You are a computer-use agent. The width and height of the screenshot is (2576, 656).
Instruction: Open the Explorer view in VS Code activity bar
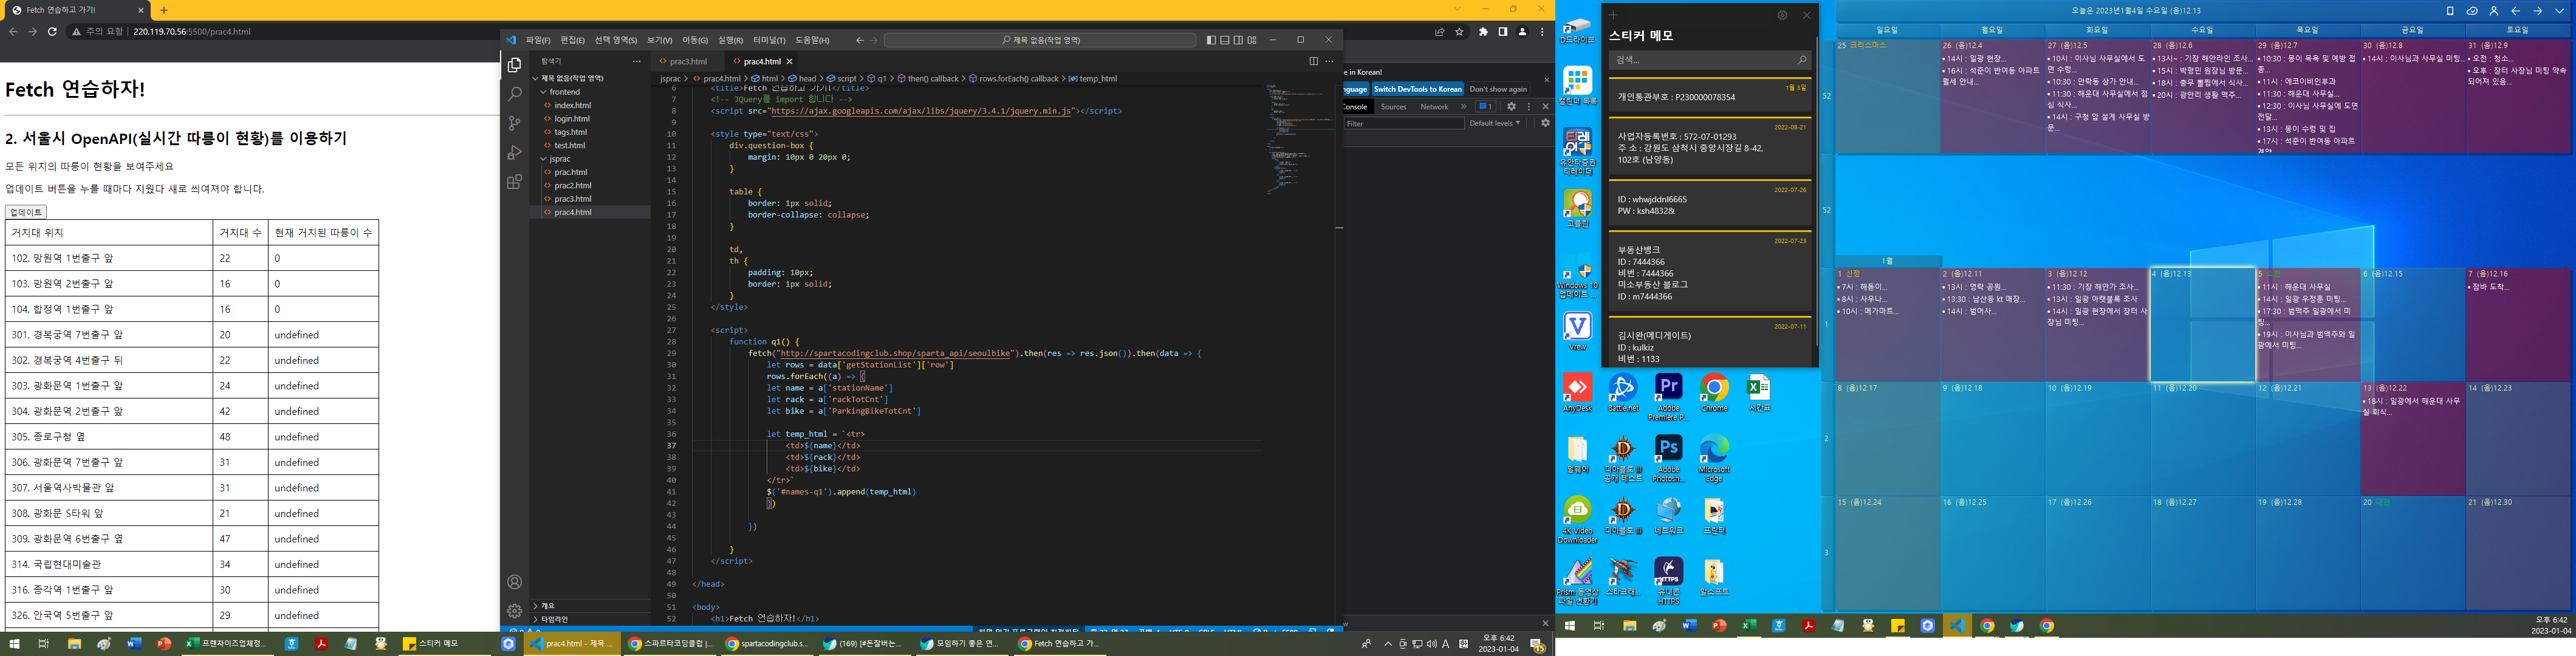tap(514, 65)
